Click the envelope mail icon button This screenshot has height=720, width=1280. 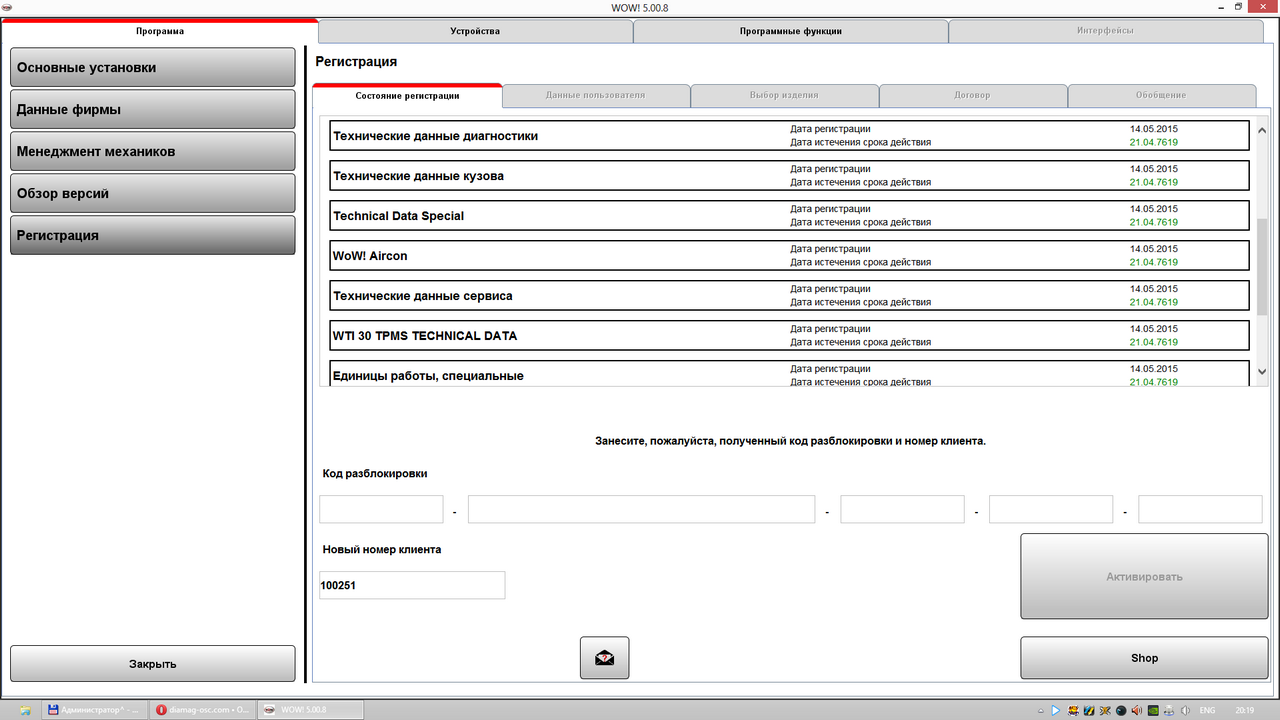coord(604,658)
